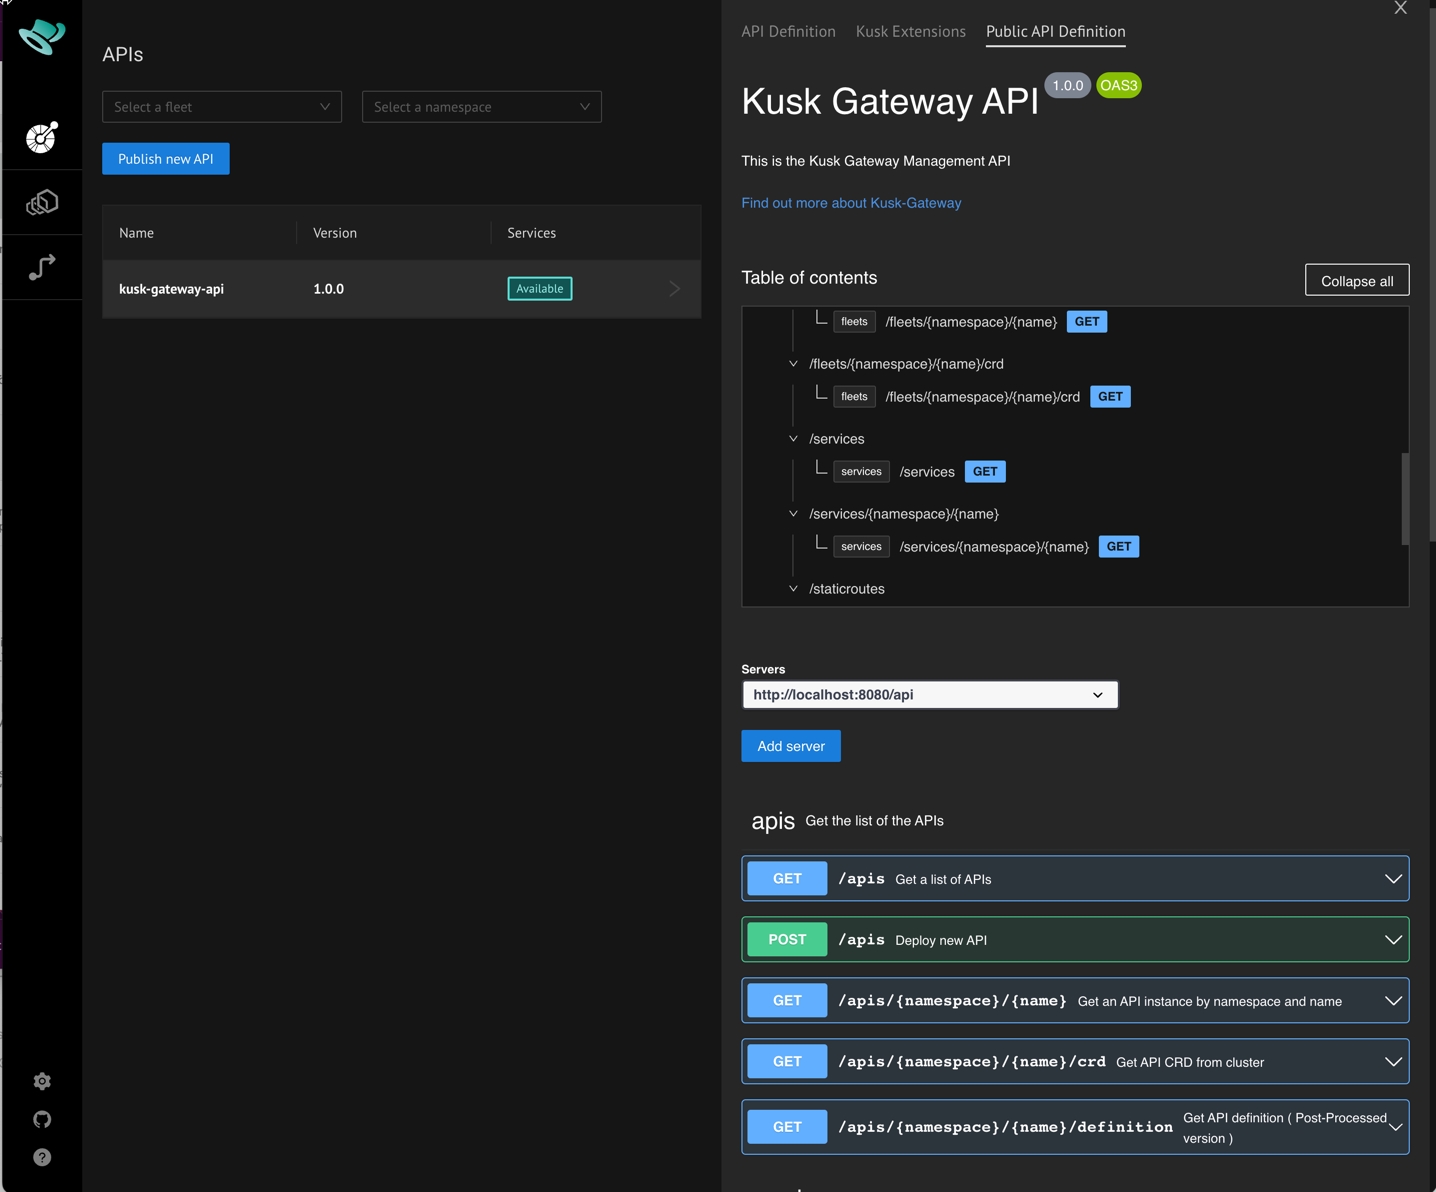Click the Services column header

coord(531,233)
